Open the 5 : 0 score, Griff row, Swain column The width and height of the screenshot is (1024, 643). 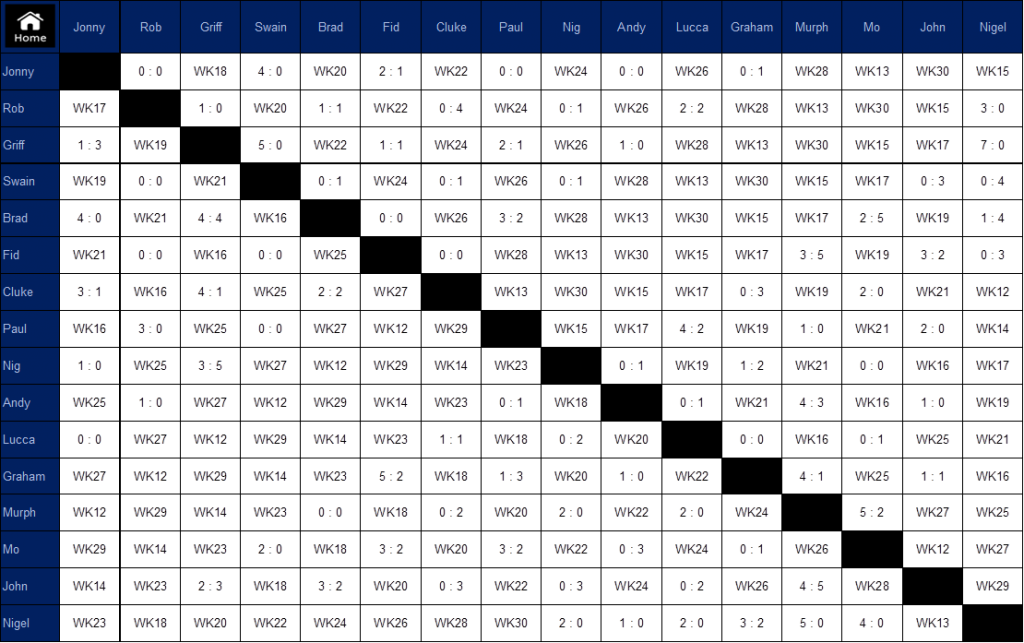click(x=270, y=145)
